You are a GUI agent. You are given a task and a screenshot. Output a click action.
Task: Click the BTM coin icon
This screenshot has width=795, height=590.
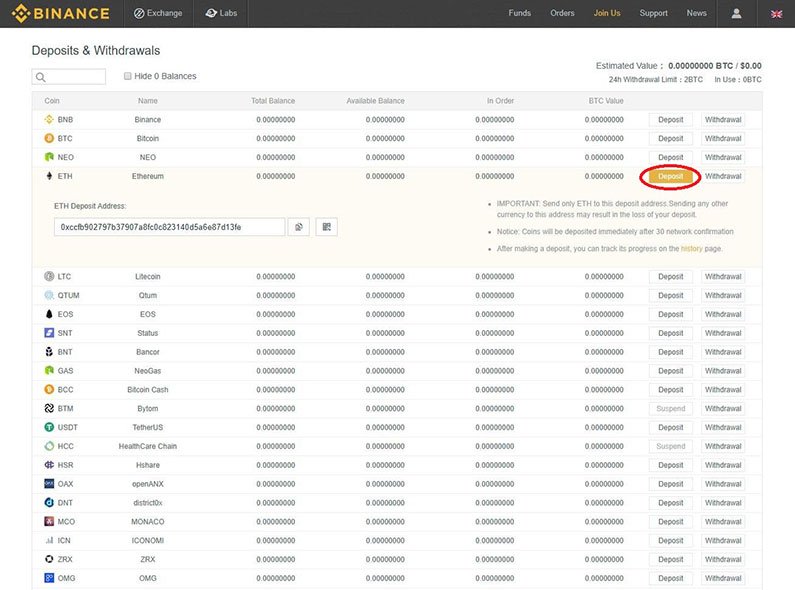49,408
